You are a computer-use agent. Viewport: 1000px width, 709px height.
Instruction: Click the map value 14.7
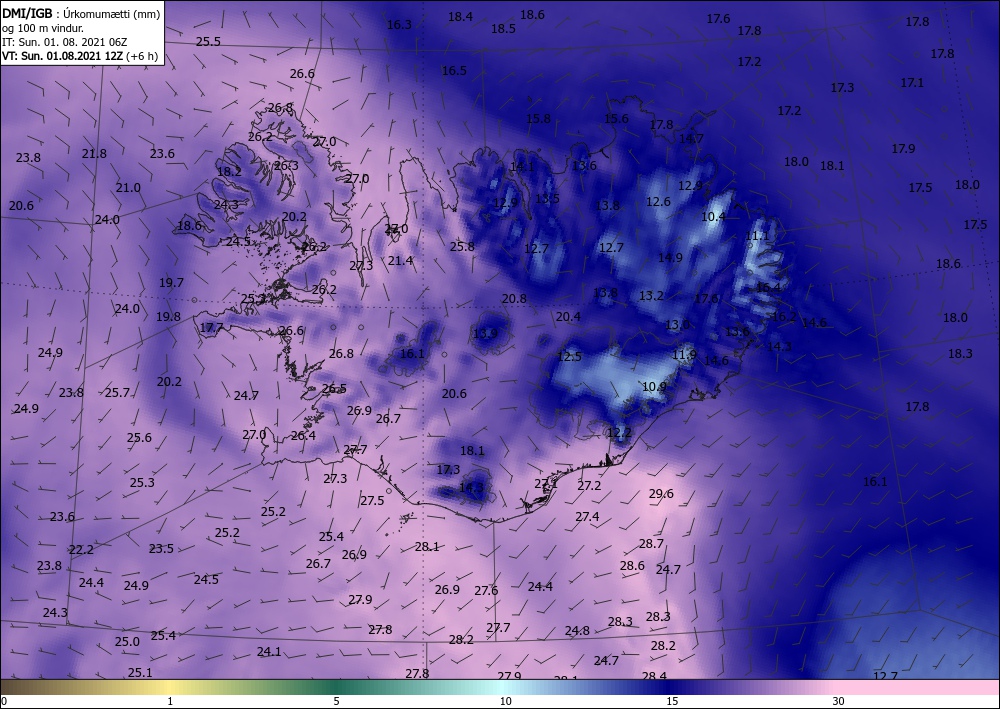691,138
